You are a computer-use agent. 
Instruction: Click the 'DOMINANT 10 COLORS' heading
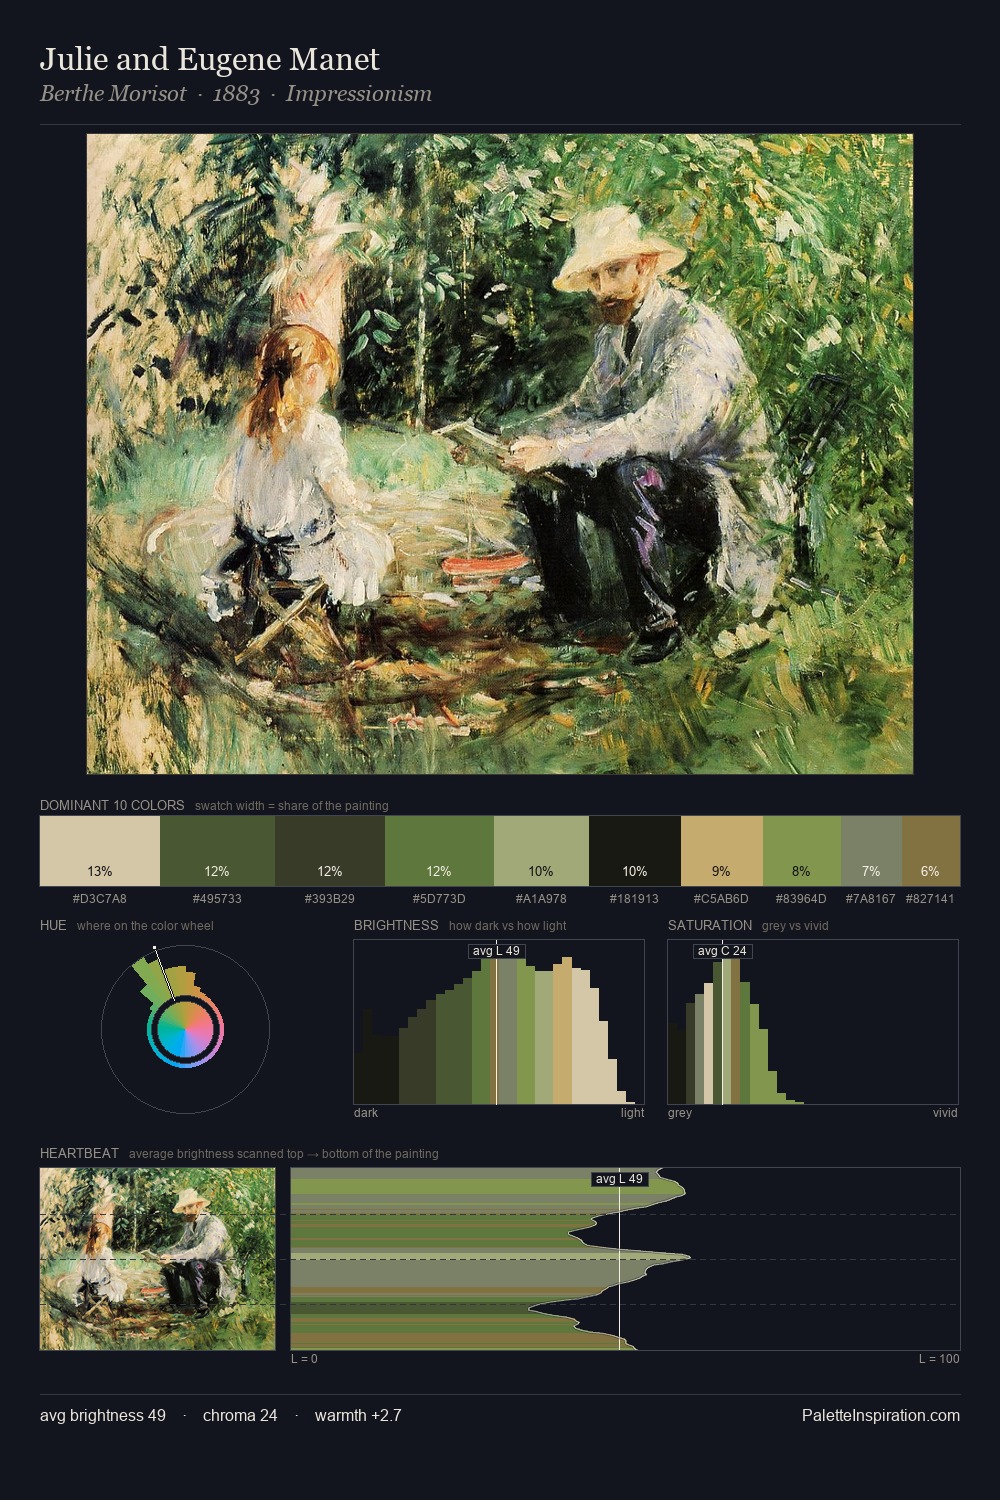click(112, 805)
